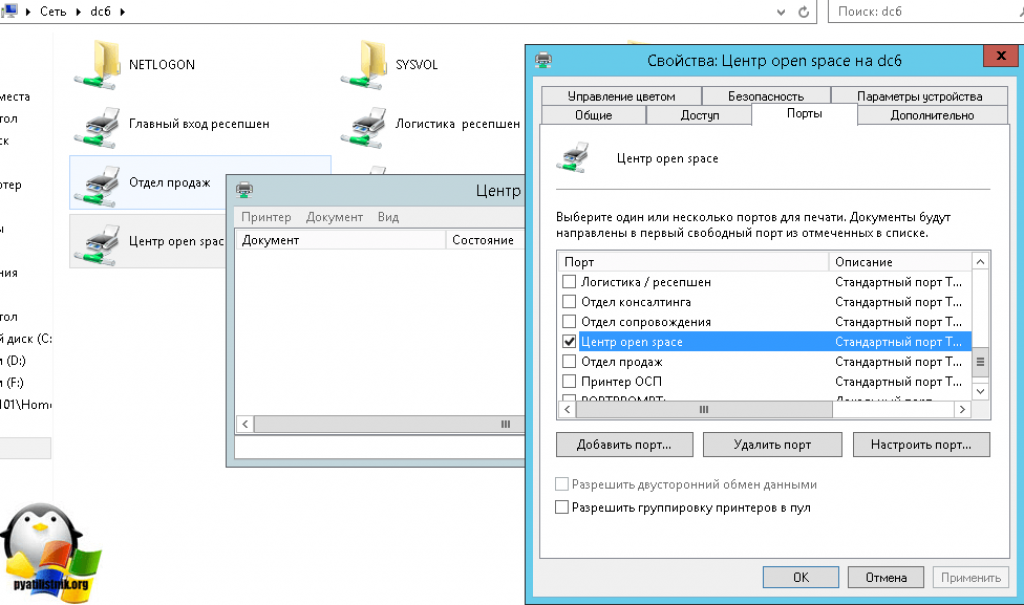Viewport: 1024px width, 605px height.
Task: Check the Отдел продаж port checkbox
Action: (569, 361)
